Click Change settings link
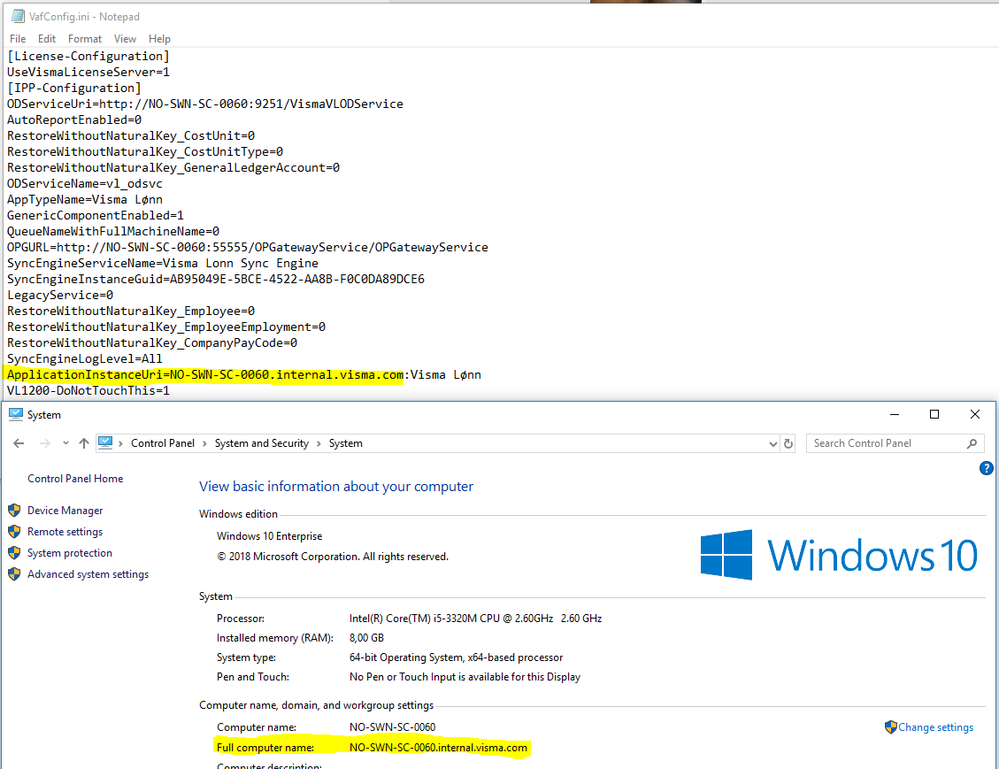Screen dimensions: 999x769 935,727
